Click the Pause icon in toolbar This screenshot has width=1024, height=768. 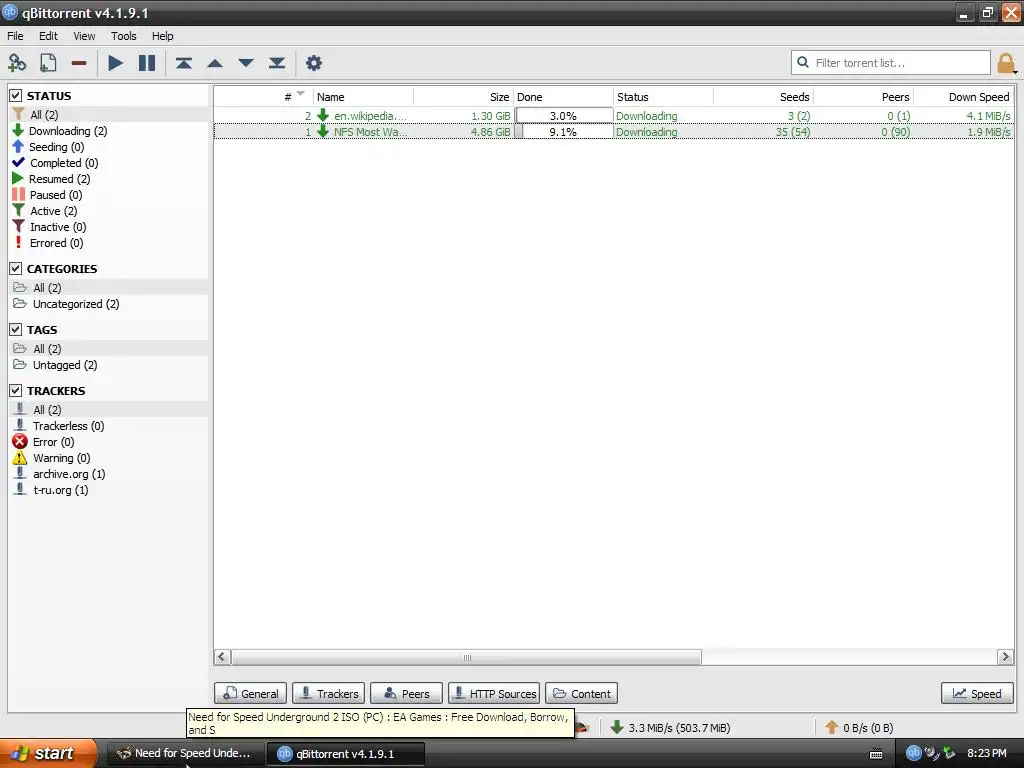(147, 63)
